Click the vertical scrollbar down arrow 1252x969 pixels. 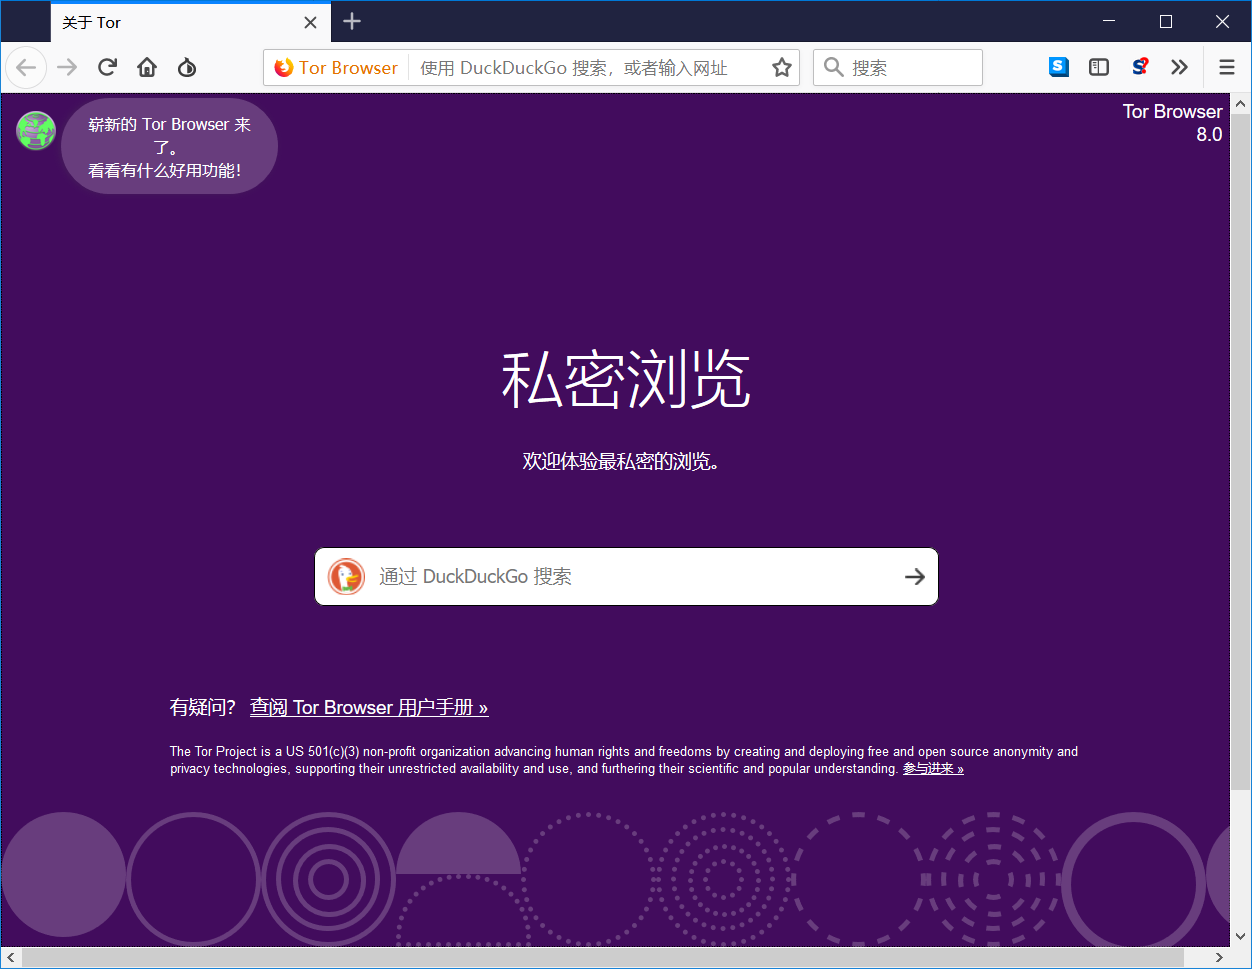coord(1241,937)
